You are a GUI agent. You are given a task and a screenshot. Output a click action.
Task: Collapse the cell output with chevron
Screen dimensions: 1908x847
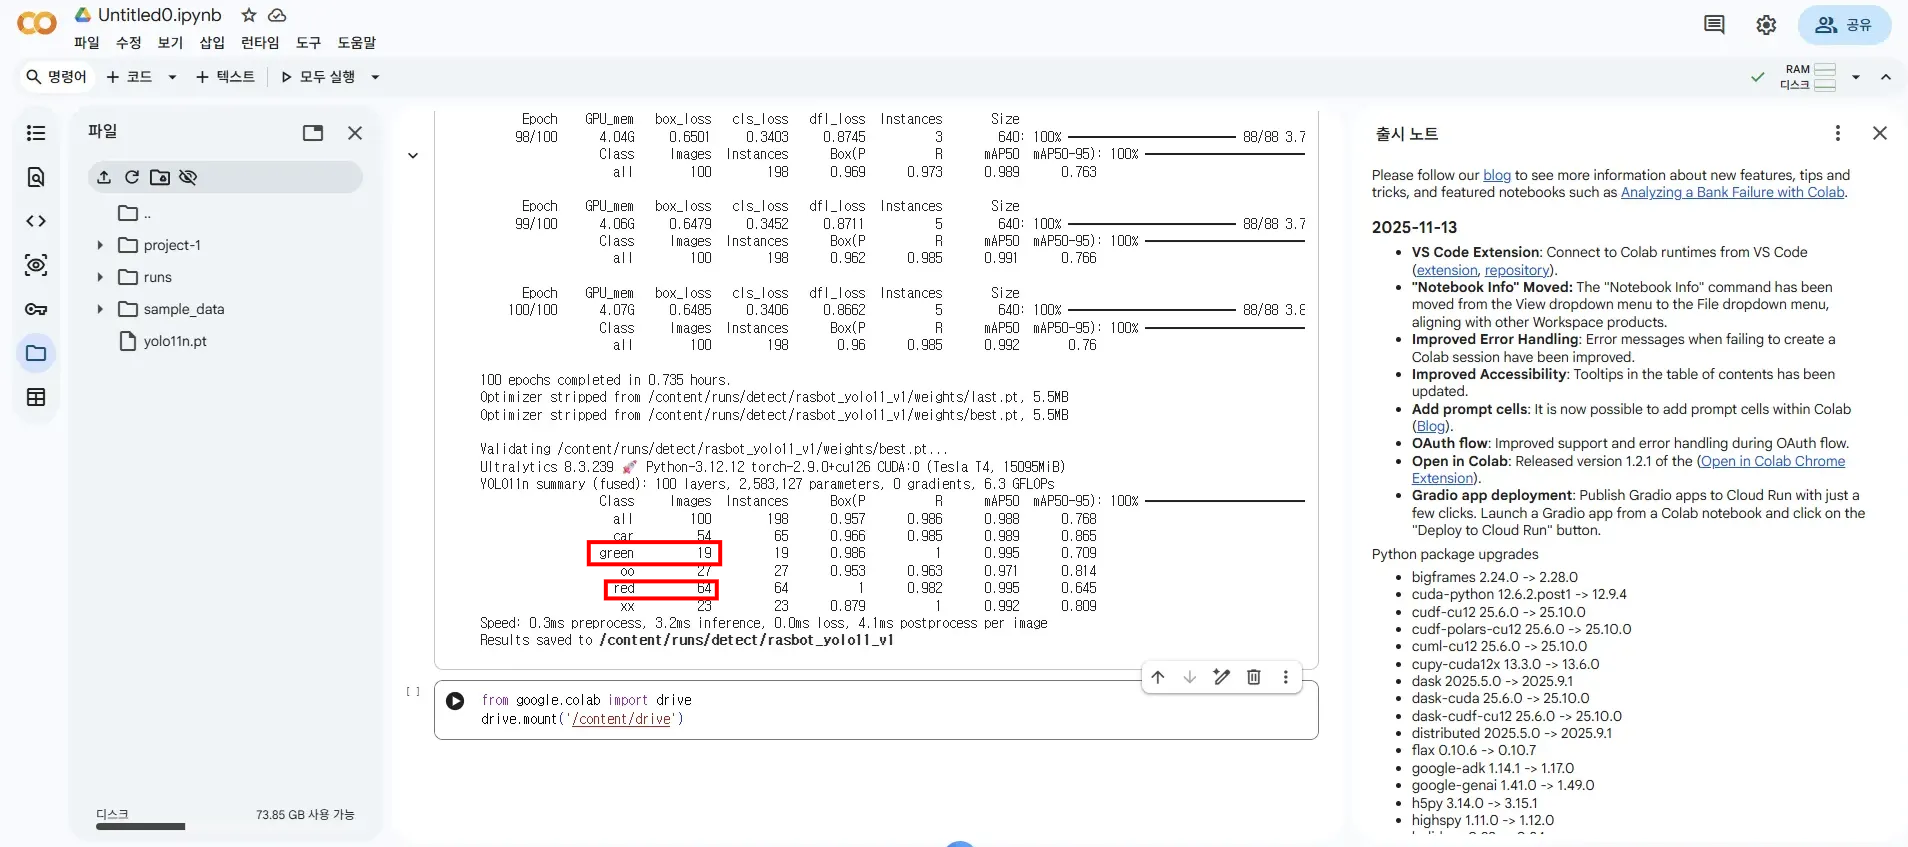tap(413, 156)
